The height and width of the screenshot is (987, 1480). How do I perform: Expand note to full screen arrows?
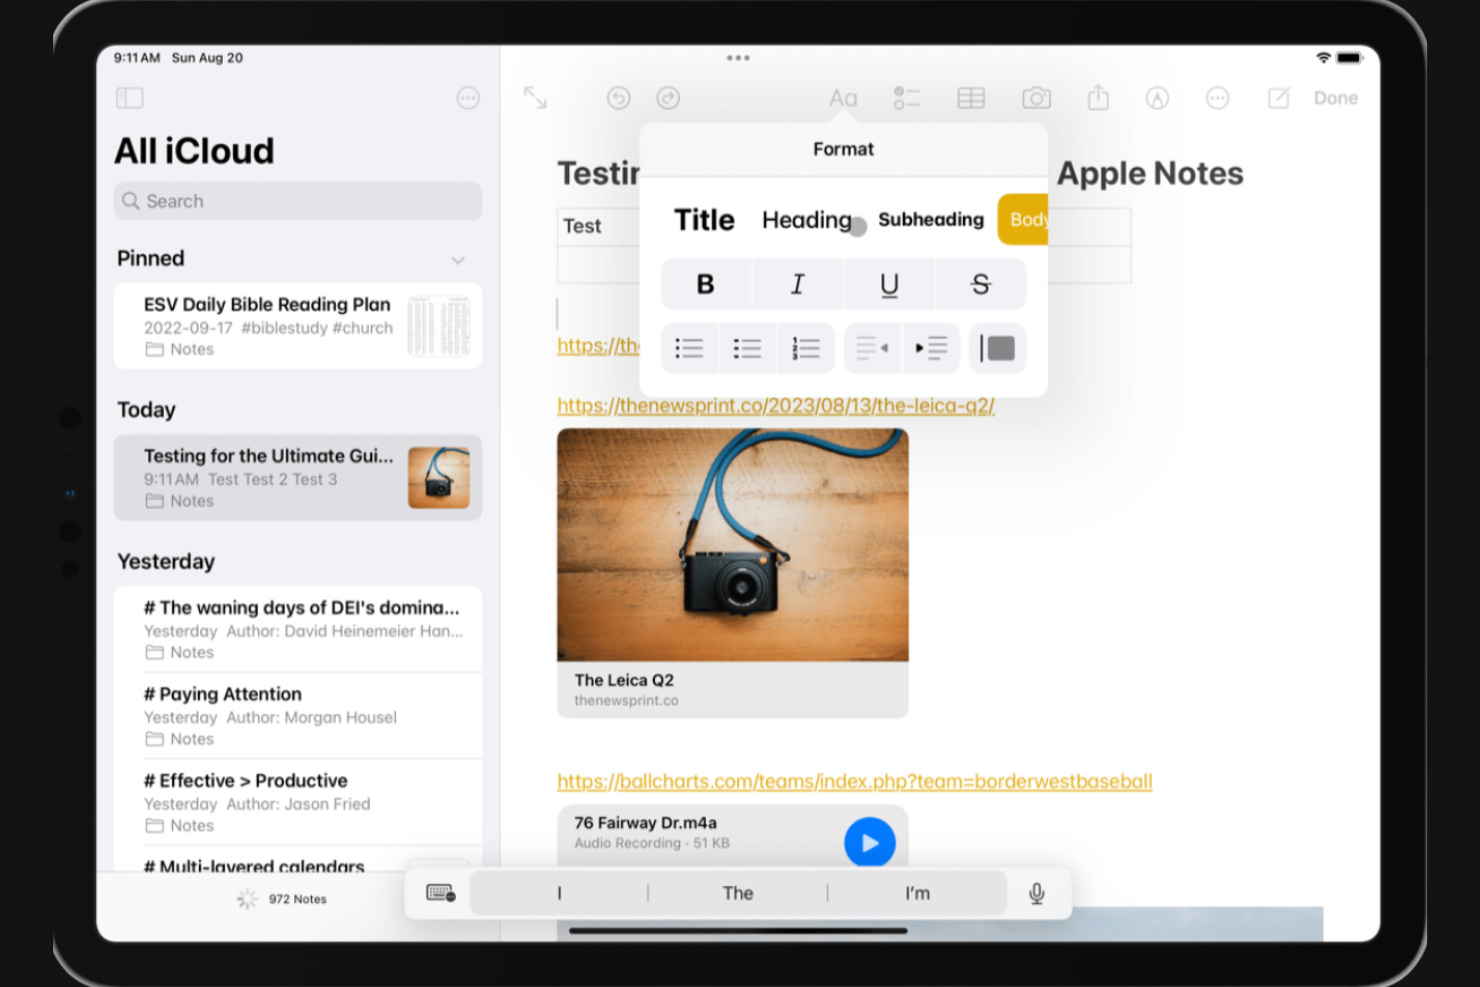pyautogui.click(x=535, y=98)
